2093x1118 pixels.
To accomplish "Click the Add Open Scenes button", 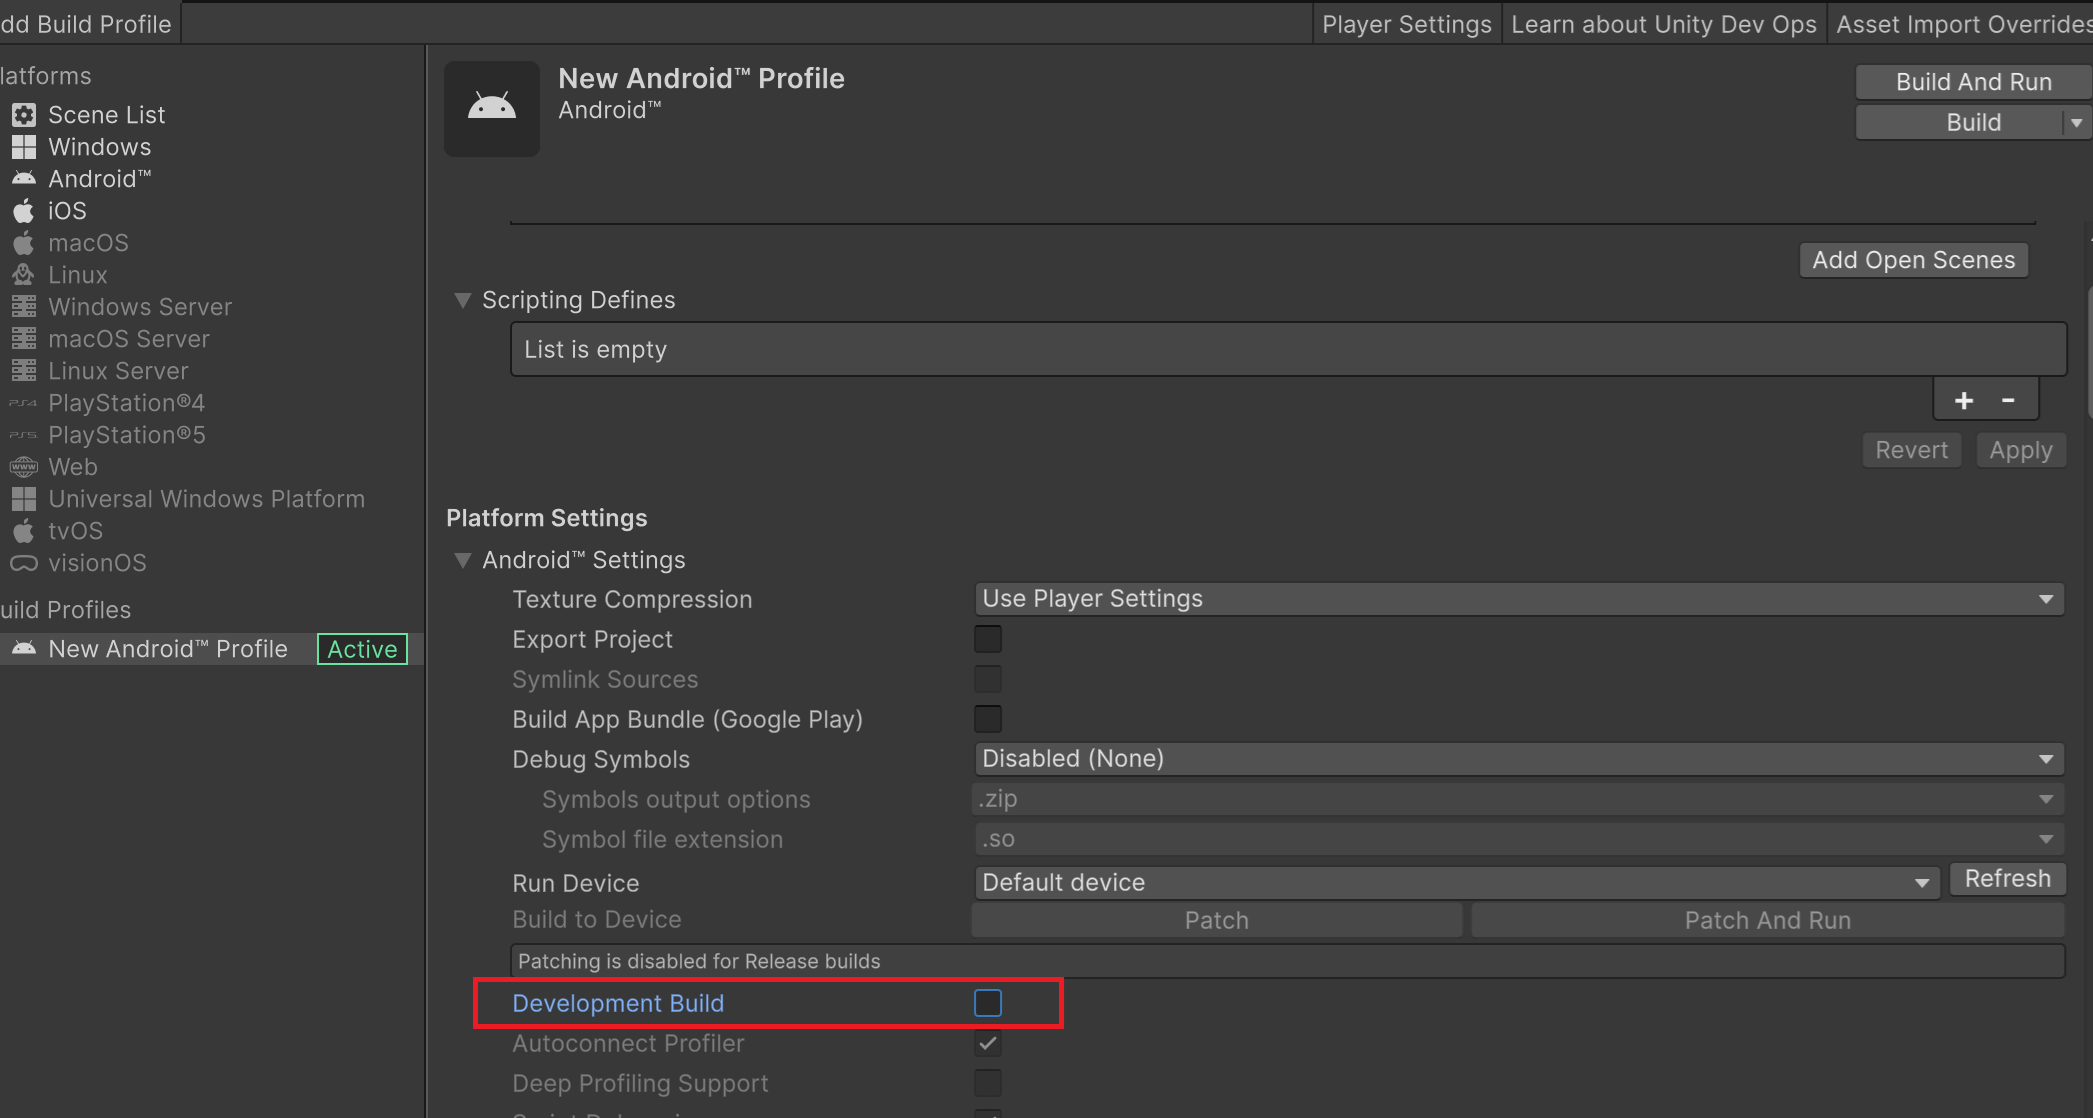I will pos(1913,260).
